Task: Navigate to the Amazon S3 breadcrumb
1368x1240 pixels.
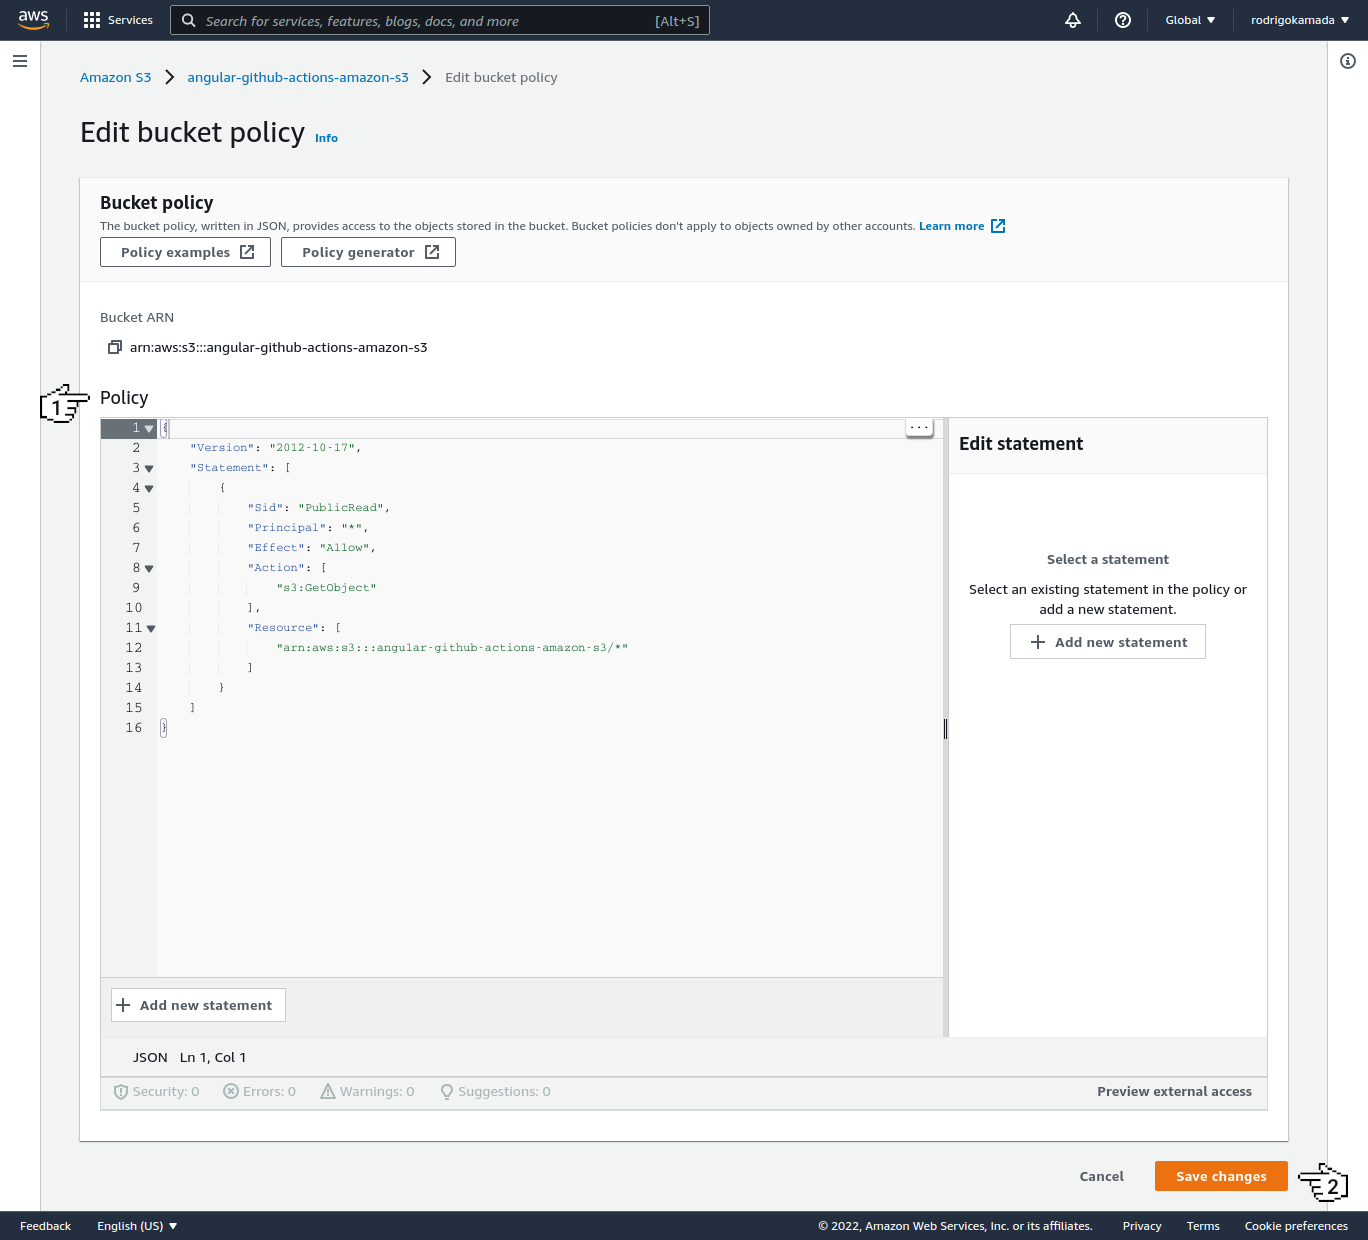Action: [116, 77]
